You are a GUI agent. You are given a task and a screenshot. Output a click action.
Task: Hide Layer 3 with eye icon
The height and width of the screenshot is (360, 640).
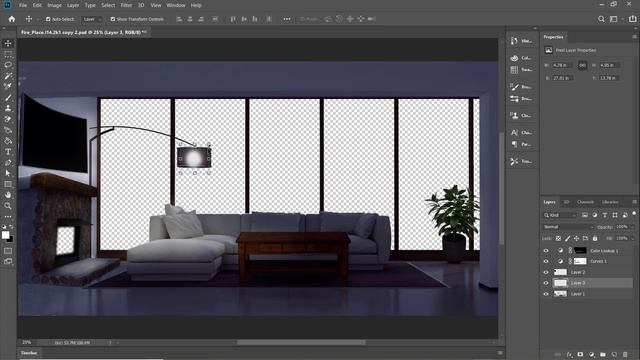pyautogui.click(x=546, y=283)
